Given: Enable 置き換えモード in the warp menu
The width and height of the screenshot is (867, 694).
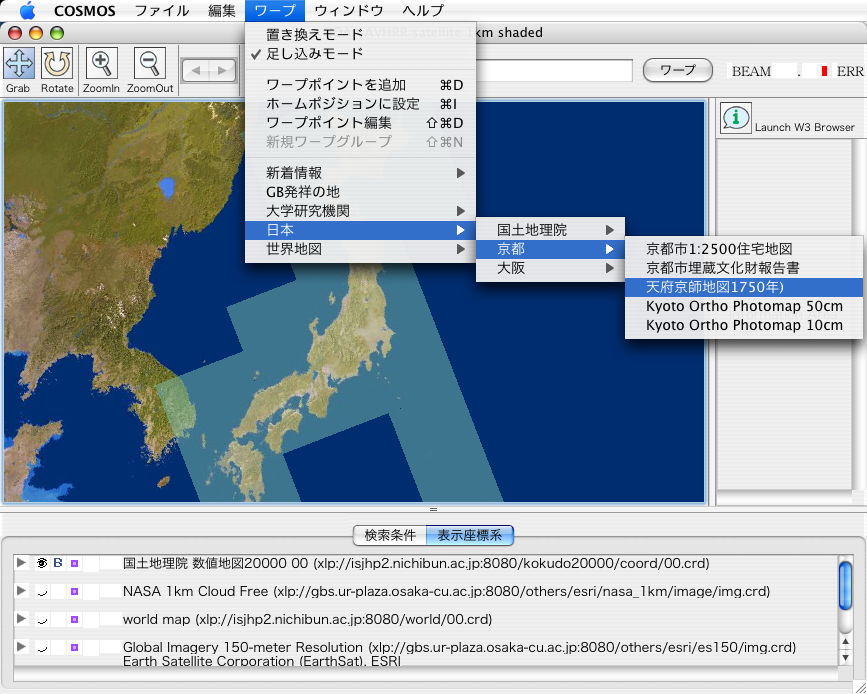Looking at the screenshot, I should coord(314,35).
